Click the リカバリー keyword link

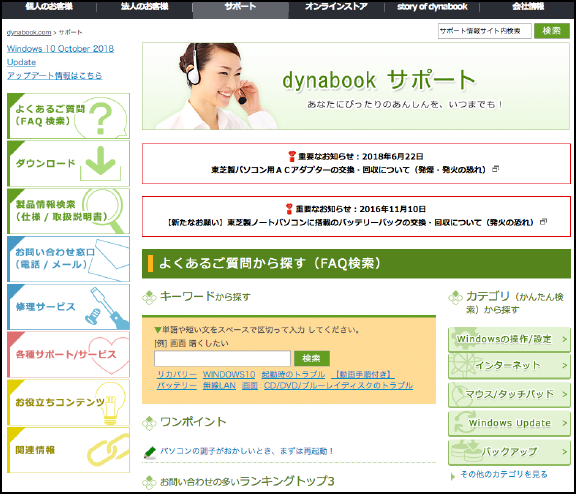(177, 374)
